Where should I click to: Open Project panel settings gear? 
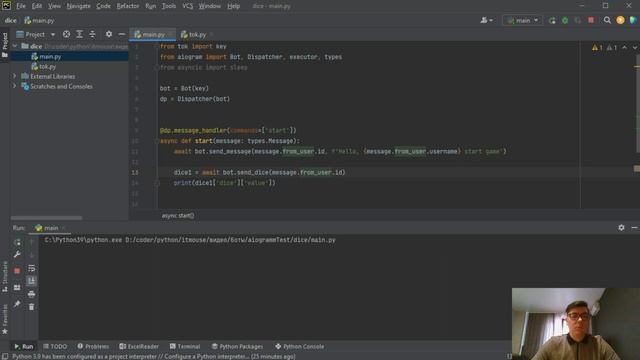point(109,34)
